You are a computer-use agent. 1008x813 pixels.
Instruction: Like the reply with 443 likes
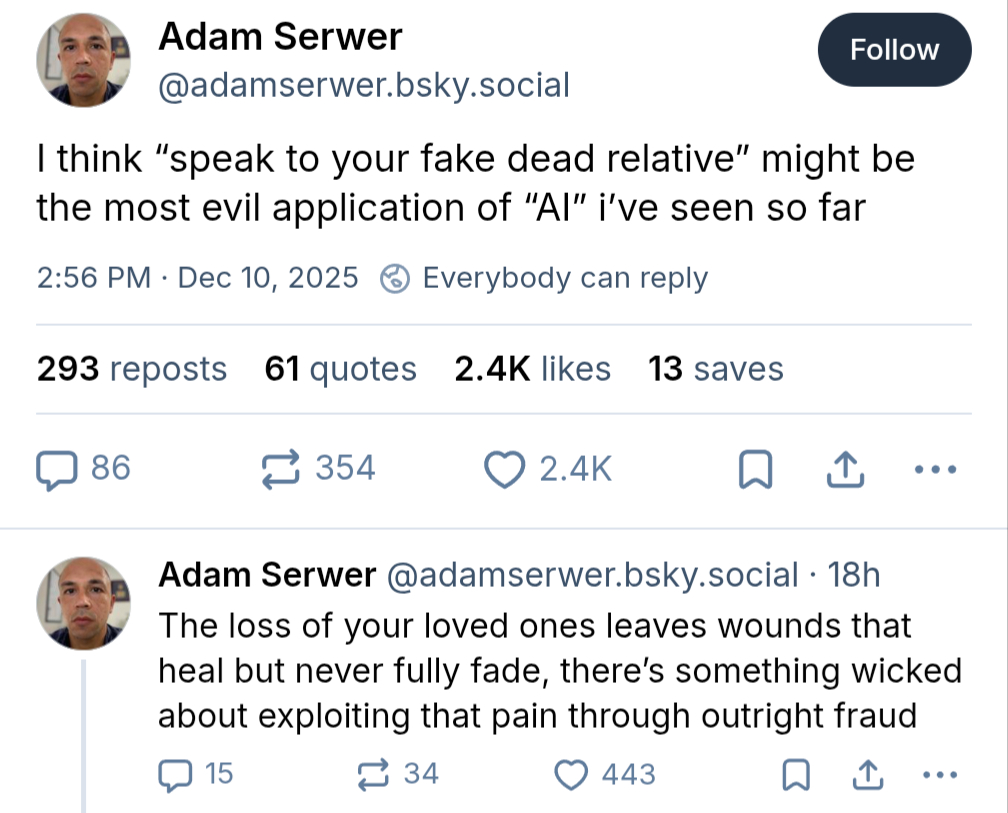[x=571, y=773]
